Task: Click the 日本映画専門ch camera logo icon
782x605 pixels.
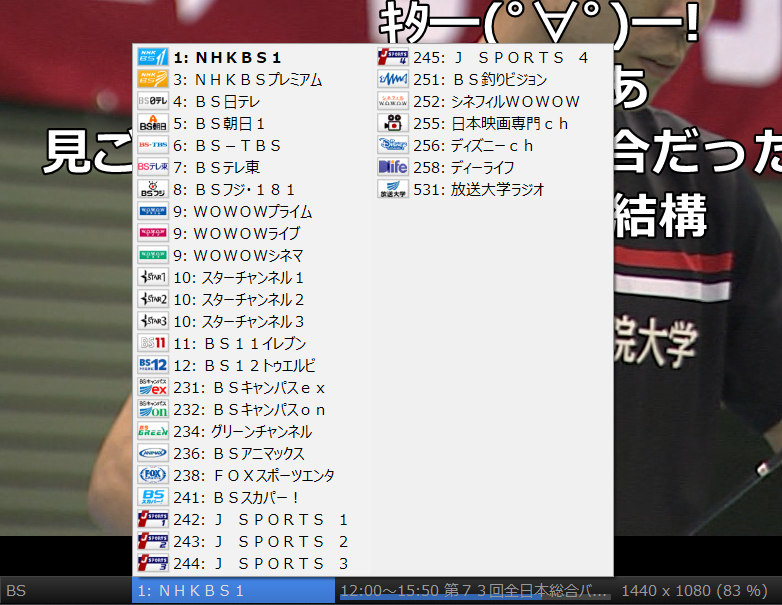Action: [x=392, y=123]
